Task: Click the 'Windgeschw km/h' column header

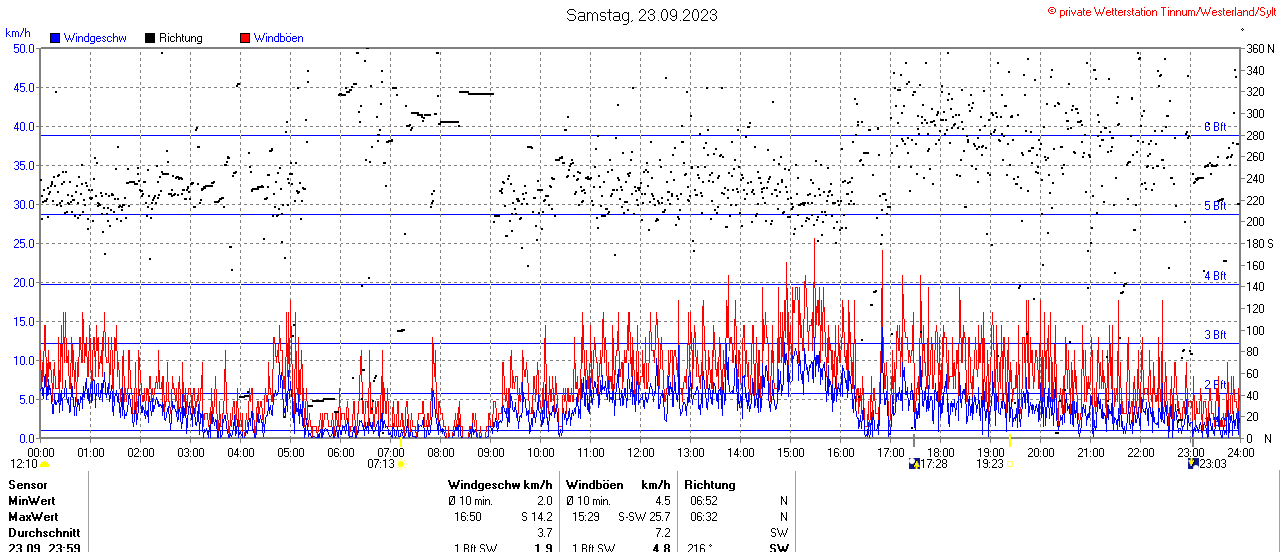Action: 500,484
